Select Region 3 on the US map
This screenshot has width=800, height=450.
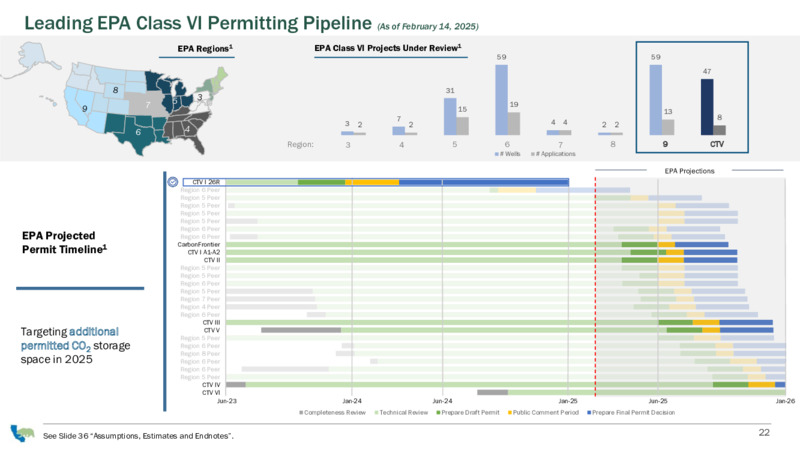coord(200,97)
